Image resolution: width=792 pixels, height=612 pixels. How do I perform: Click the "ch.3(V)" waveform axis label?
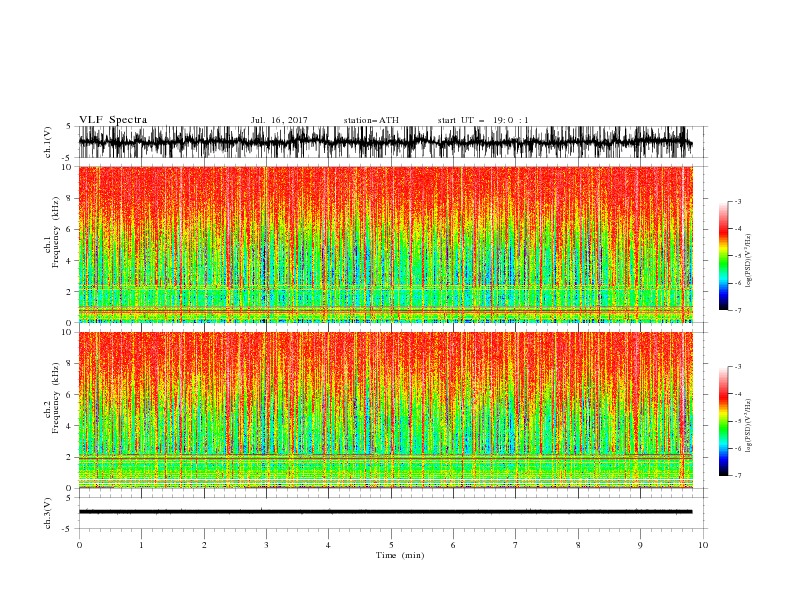coord(48,513)
